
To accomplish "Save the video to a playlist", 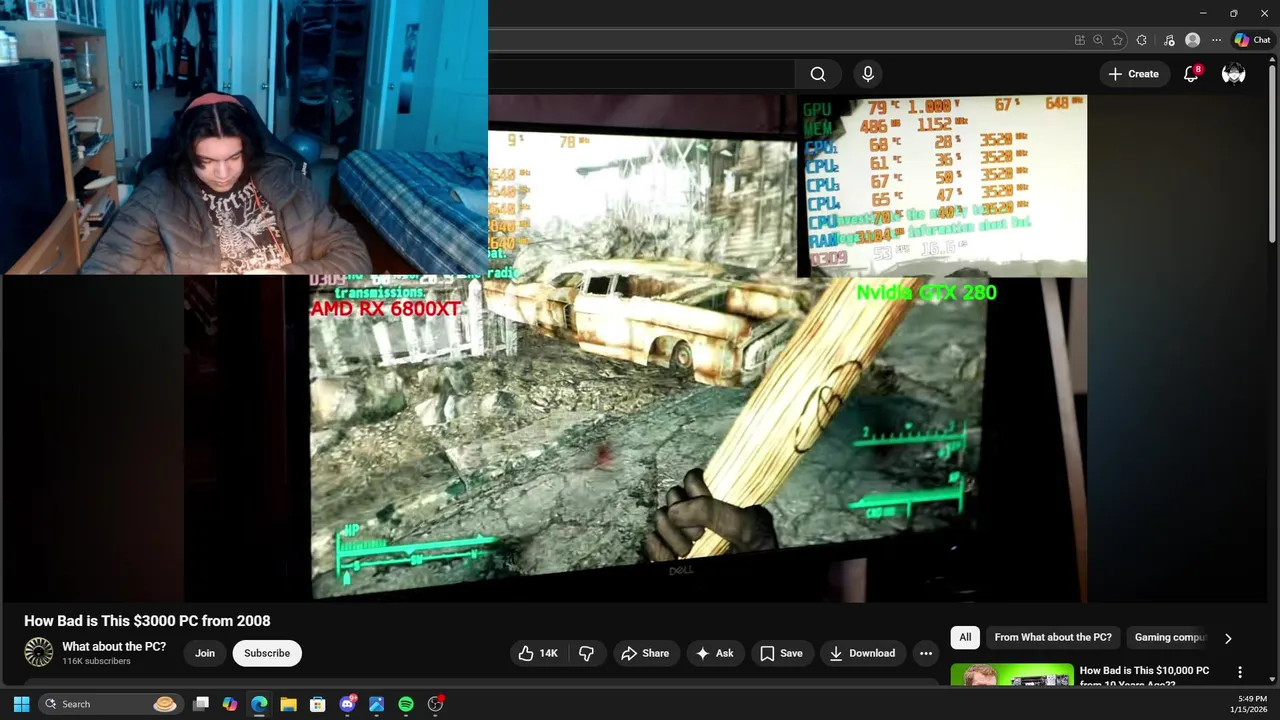I will click(x=781, y=653).
